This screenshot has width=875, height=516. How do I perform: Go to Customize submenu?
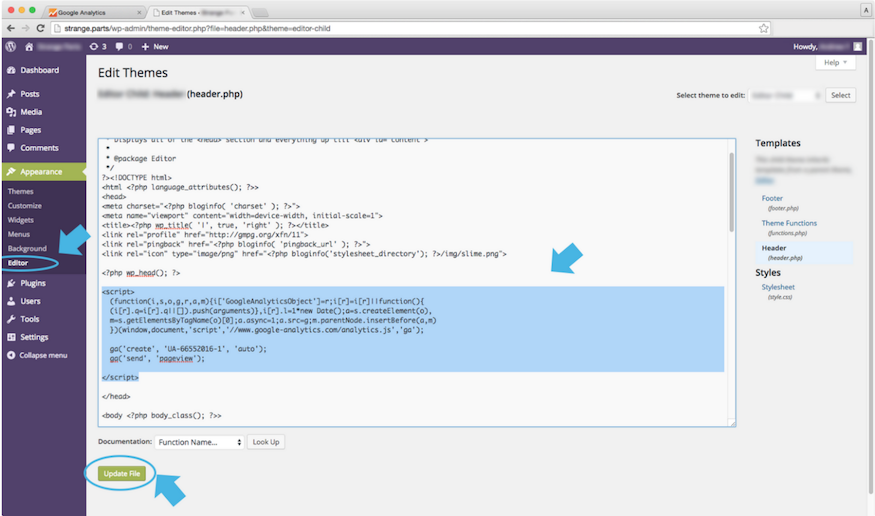click(25, 205)
